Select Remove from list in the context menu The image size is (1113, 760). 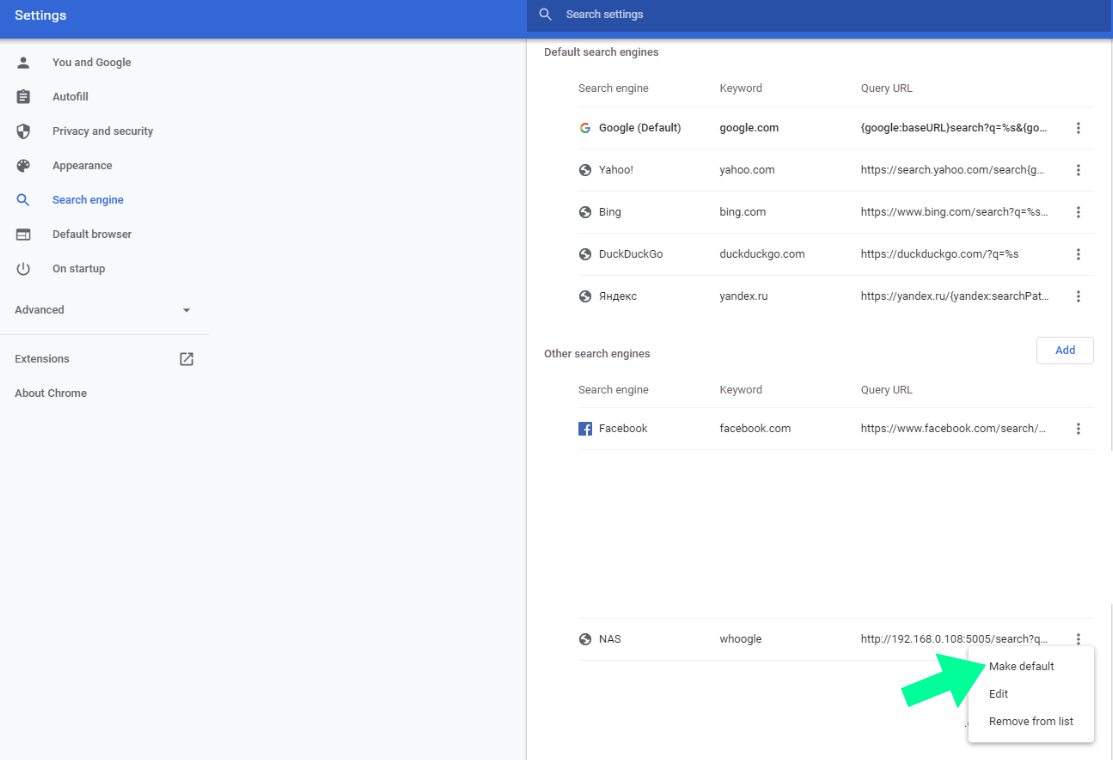pyautogui.click(x=1031, y=721)
